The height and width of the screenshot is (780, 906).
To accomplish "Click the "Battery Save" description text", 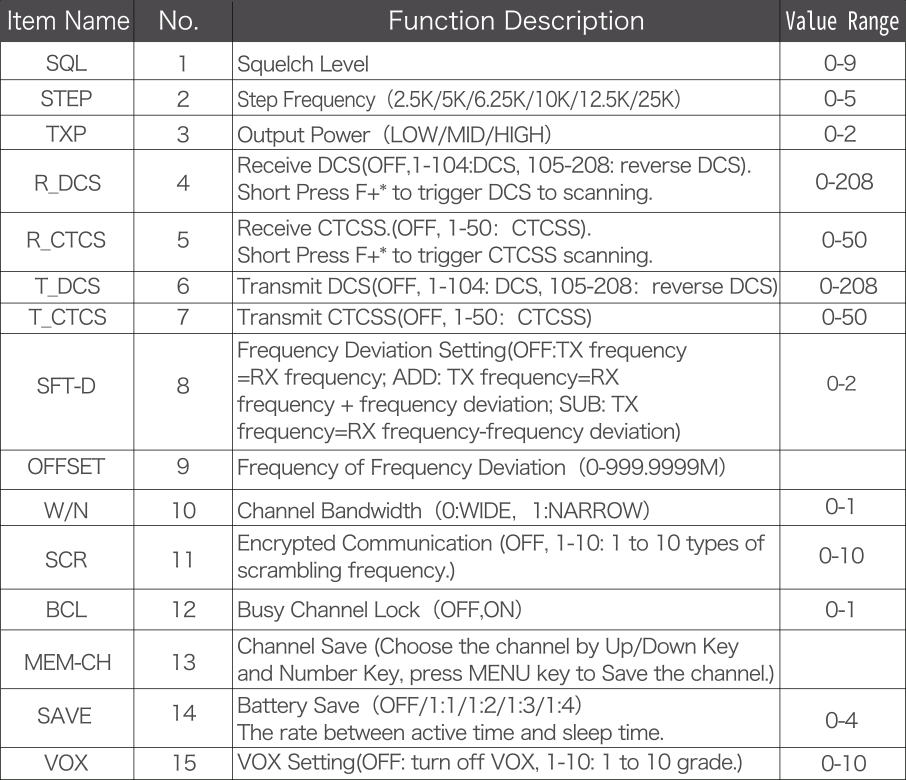I will pos(450,719).
